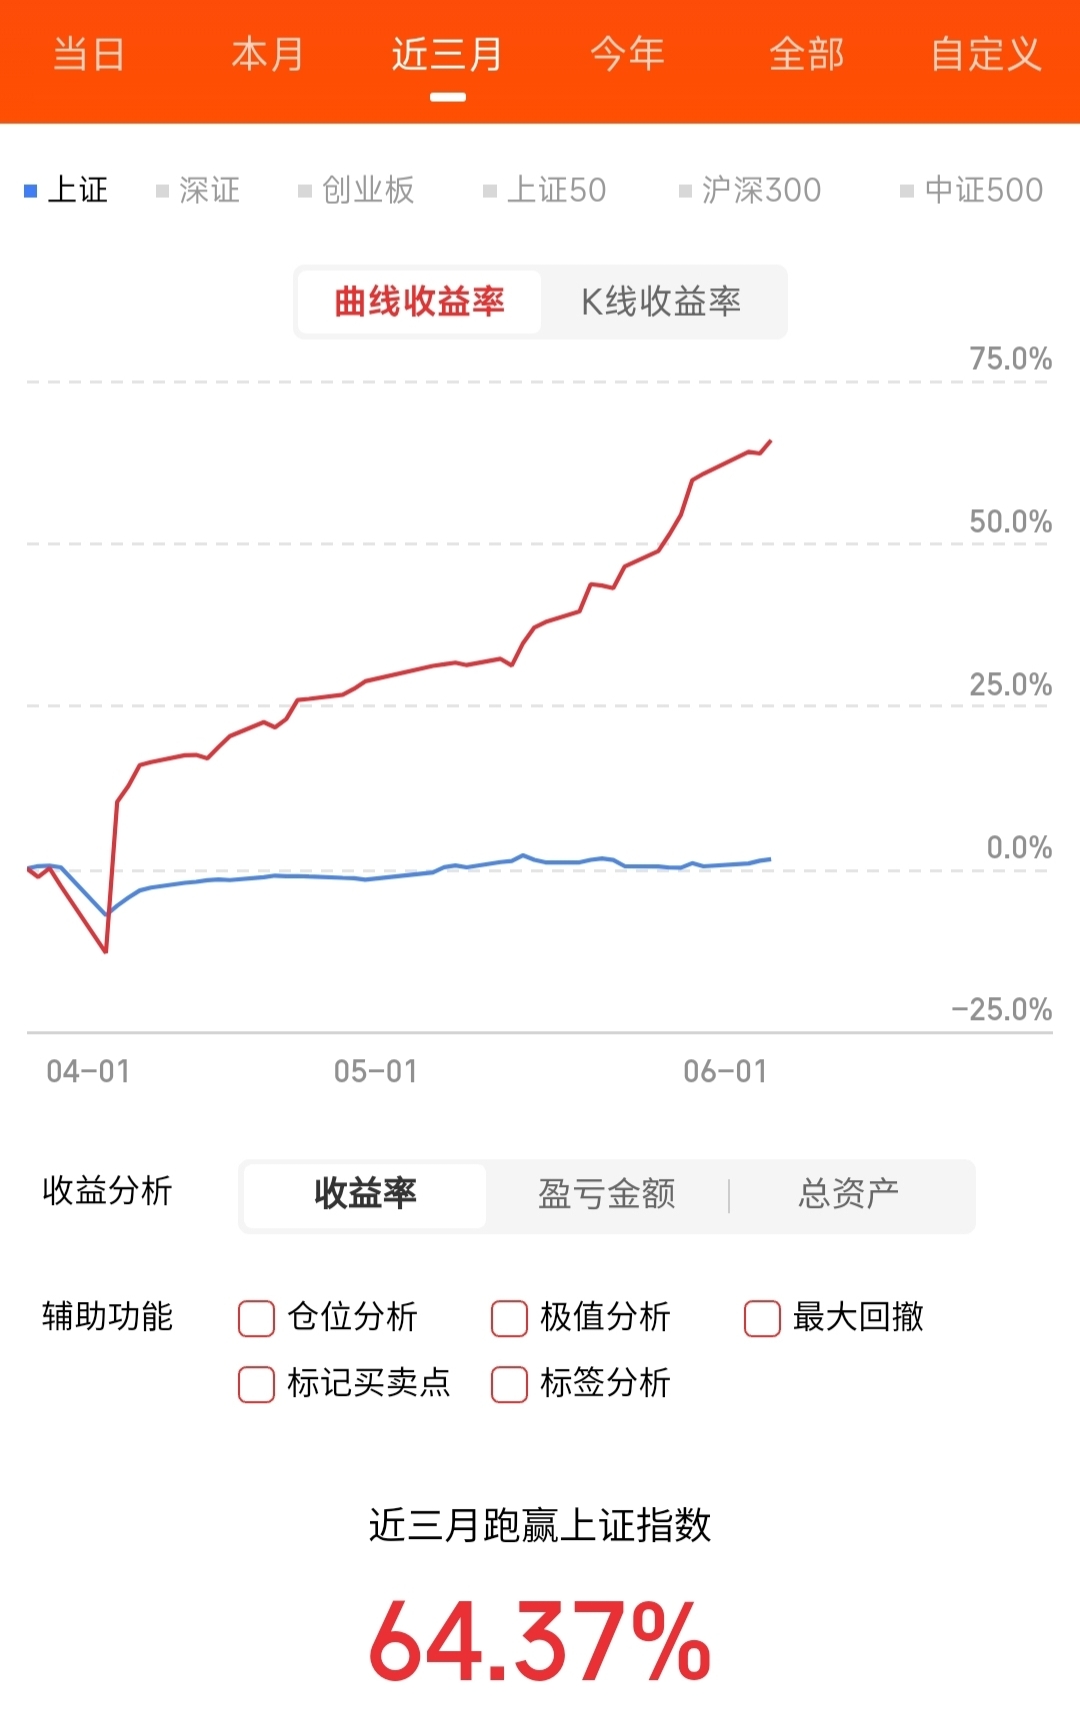The width and height of the screenshot is (1080, 1736).
Task: Switch benchmark to 上证50
Action: (545, 190)
